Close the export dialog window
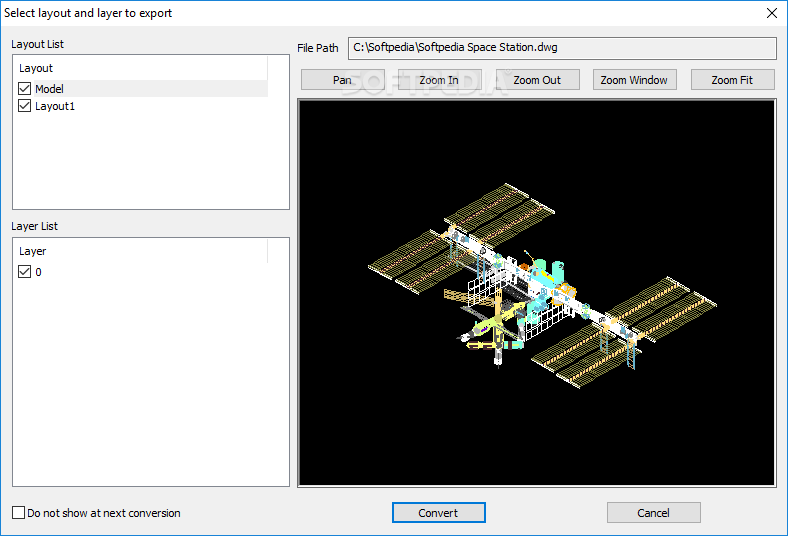 tap(772, 13)
